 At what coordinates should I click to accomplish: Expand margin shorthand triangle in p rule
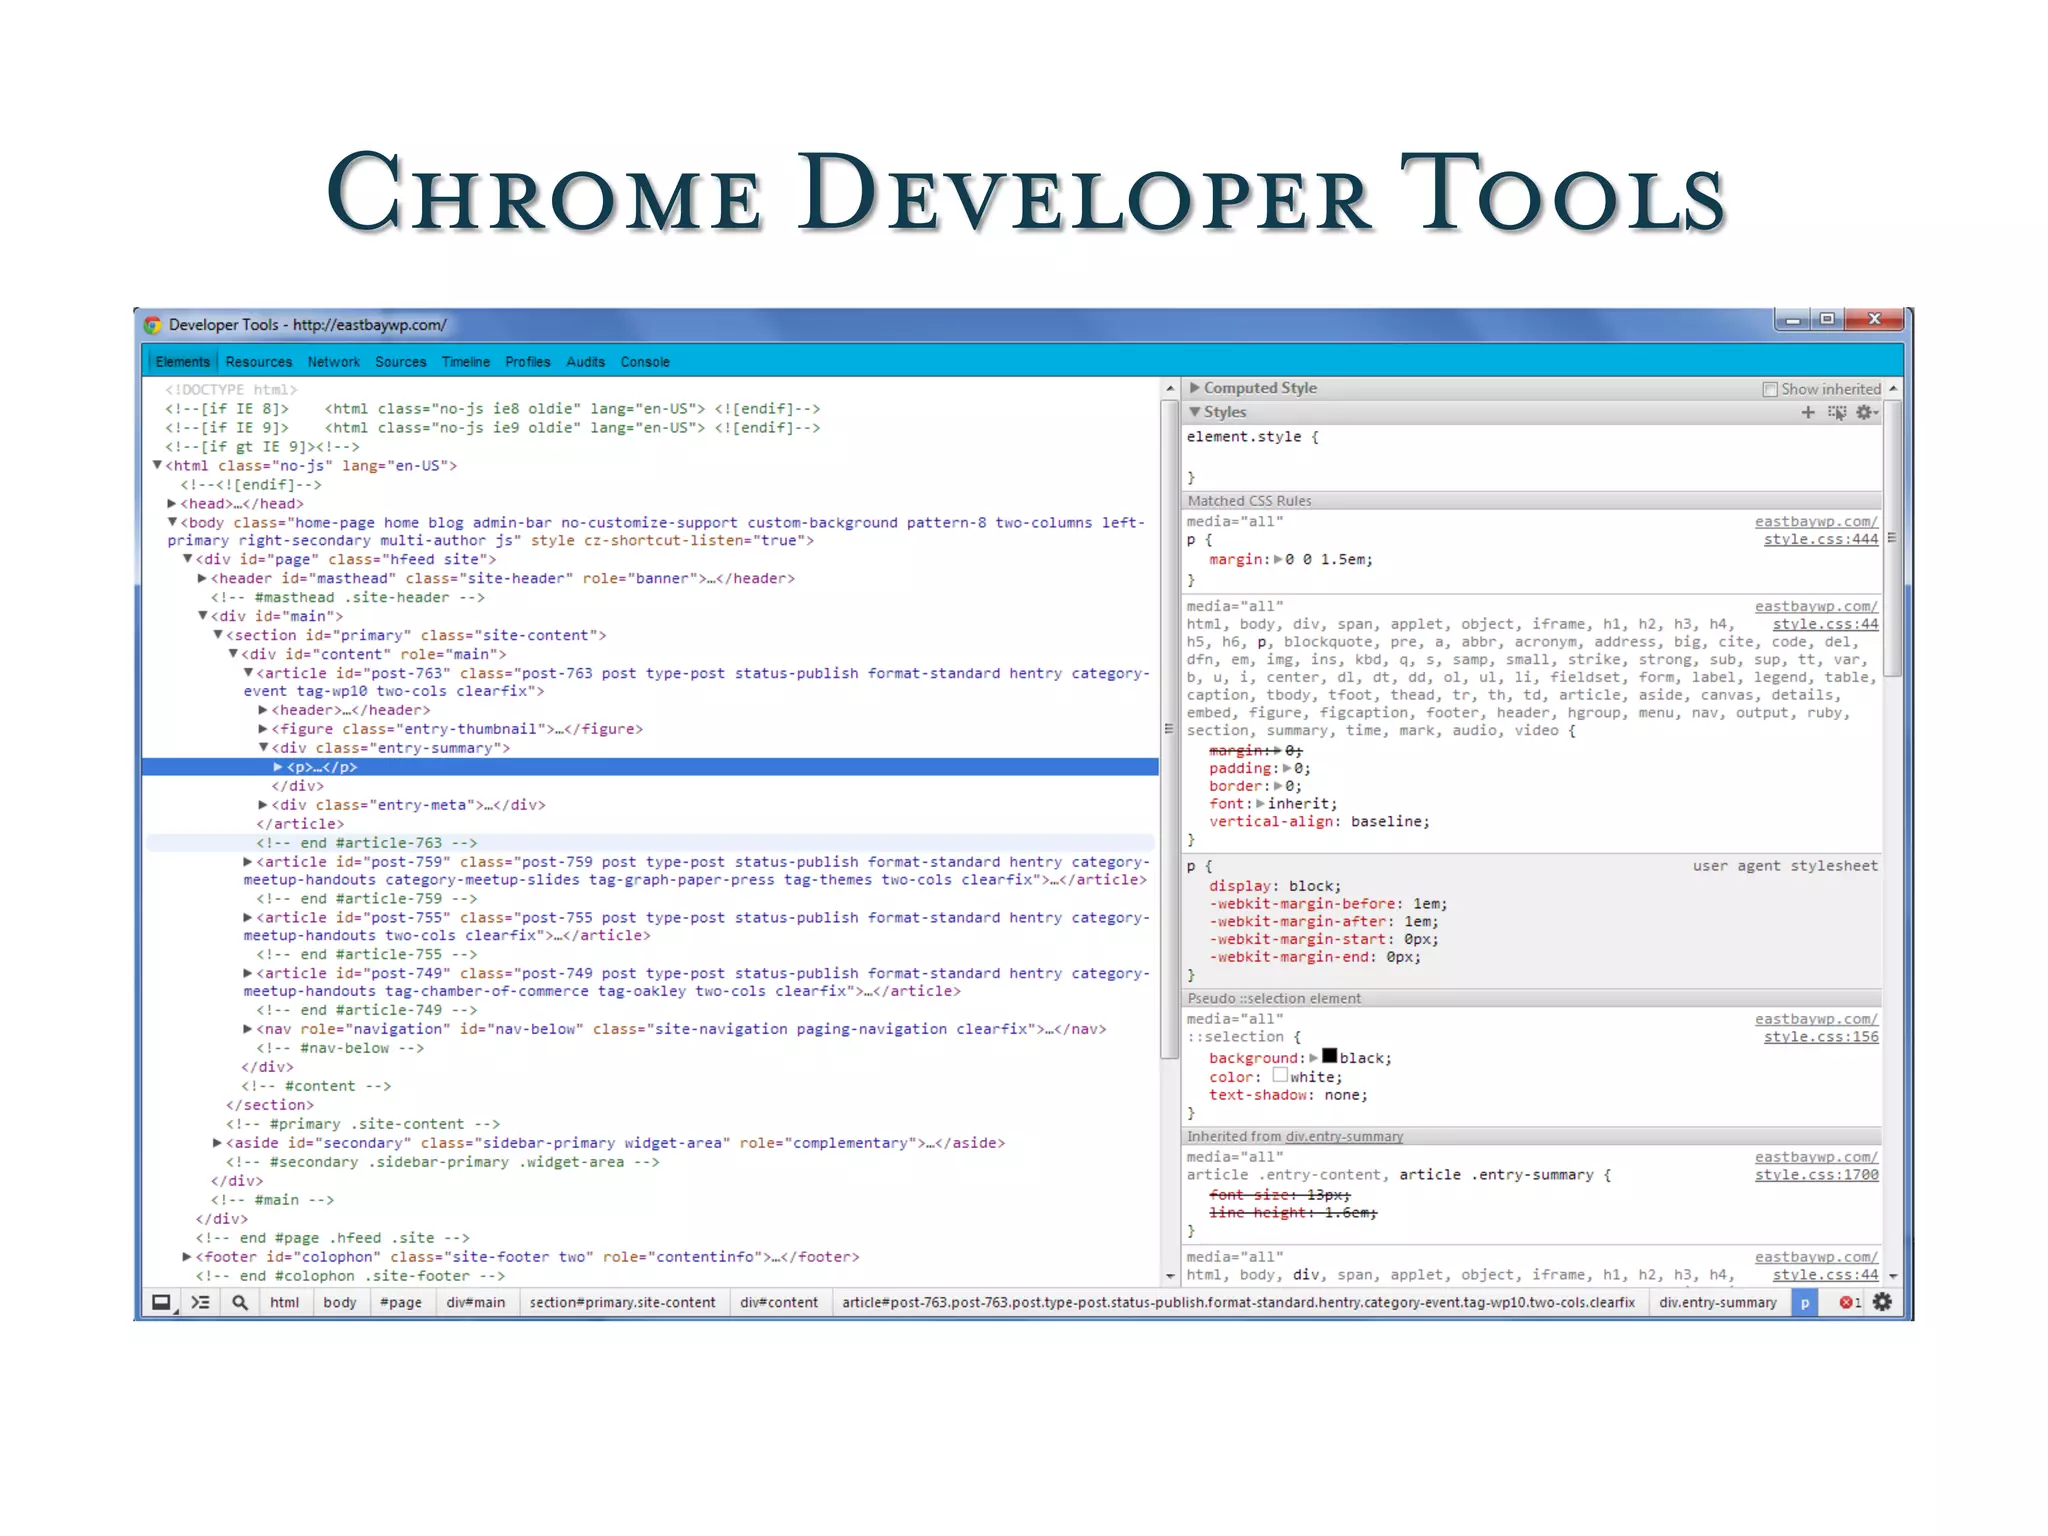click(1278, 559)
